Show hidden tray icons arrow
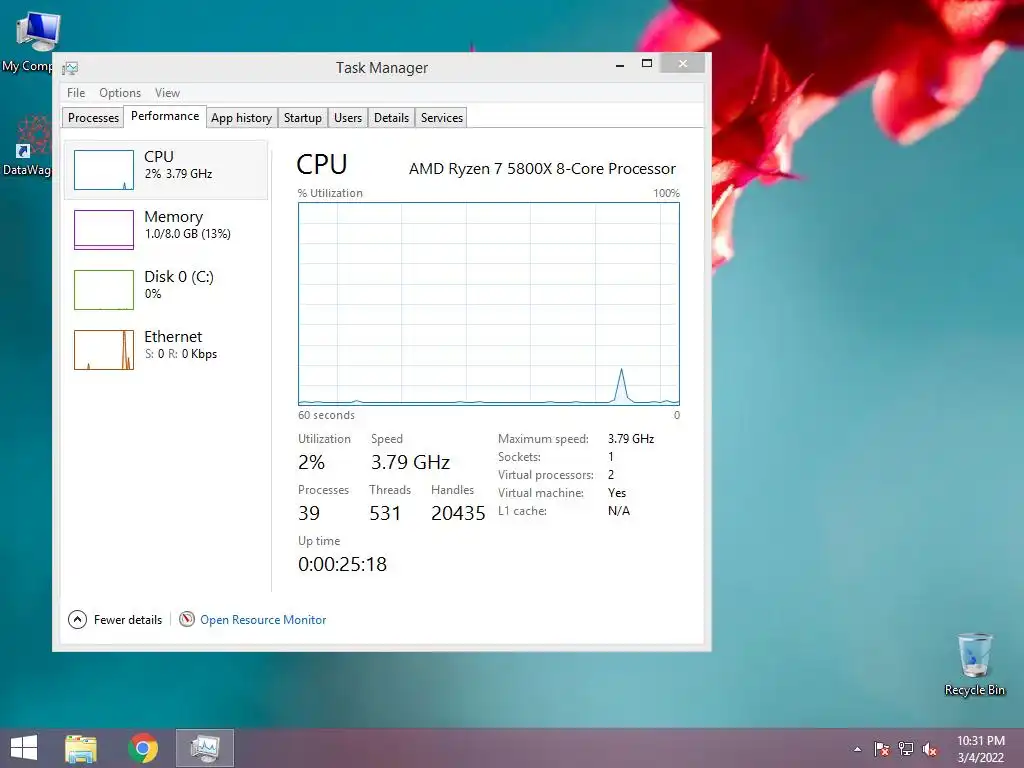 coord(857,750)
